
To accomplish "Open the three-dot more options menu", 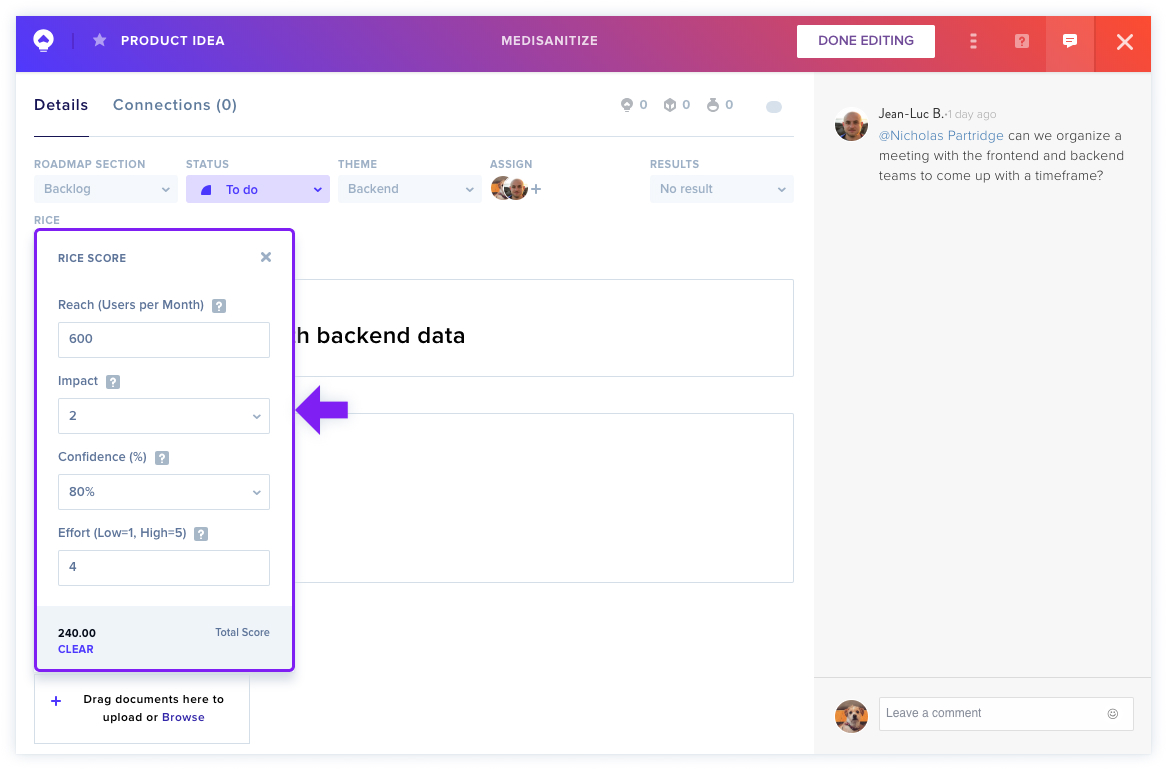I will tap(973, 41).
